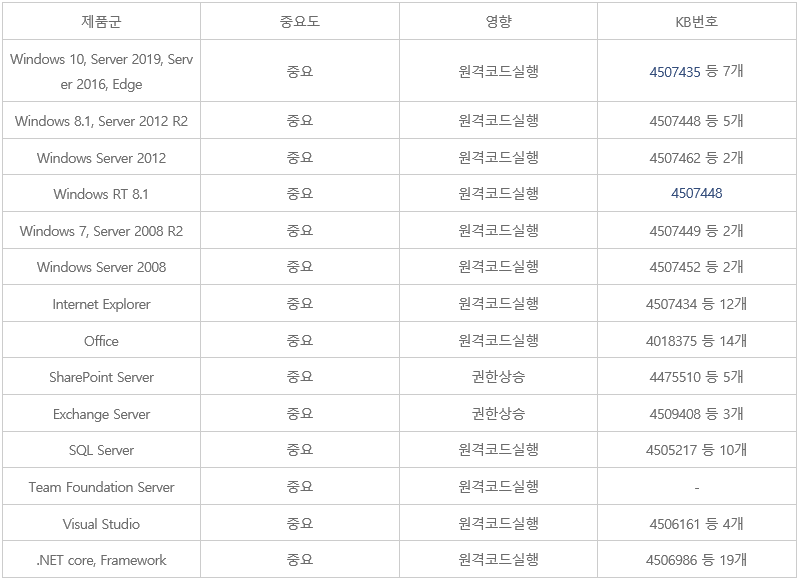Click the 중요도 column header
The width and height of the screenshot is (799, 580).
pyautogui.click(x=299, y=21)
